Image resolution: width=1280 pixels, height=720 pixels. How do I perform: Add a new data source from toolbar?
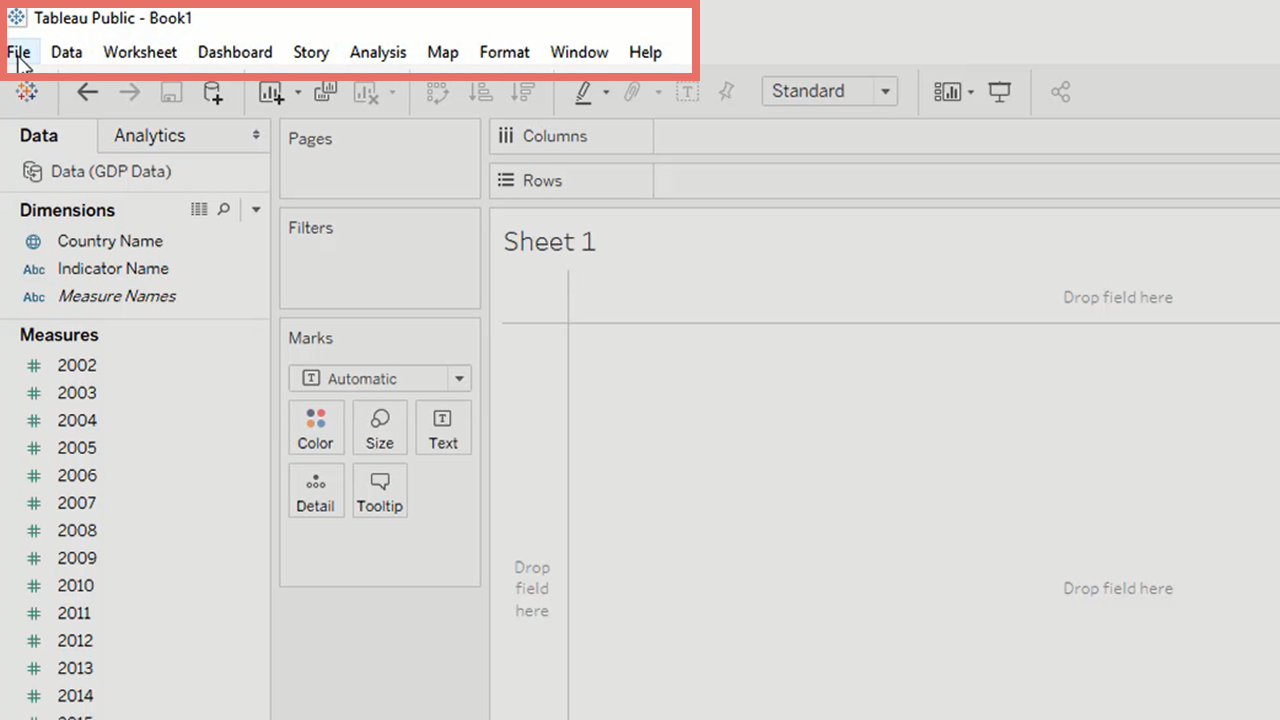pos(213,92)
